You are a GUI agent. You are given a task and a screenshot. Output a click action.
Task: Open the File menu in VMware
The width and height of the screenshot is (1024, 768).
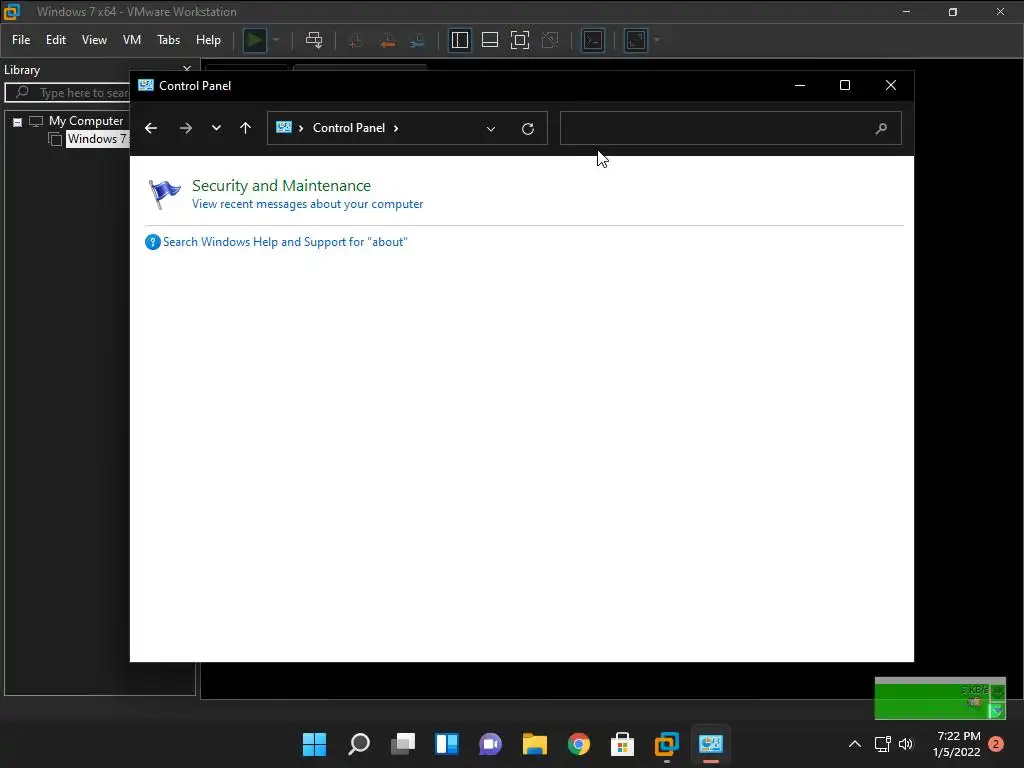tap(21, 40)
